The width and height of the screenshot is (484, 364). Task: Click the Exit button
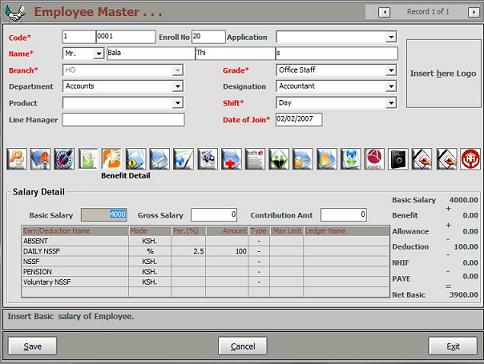[453, 346]
